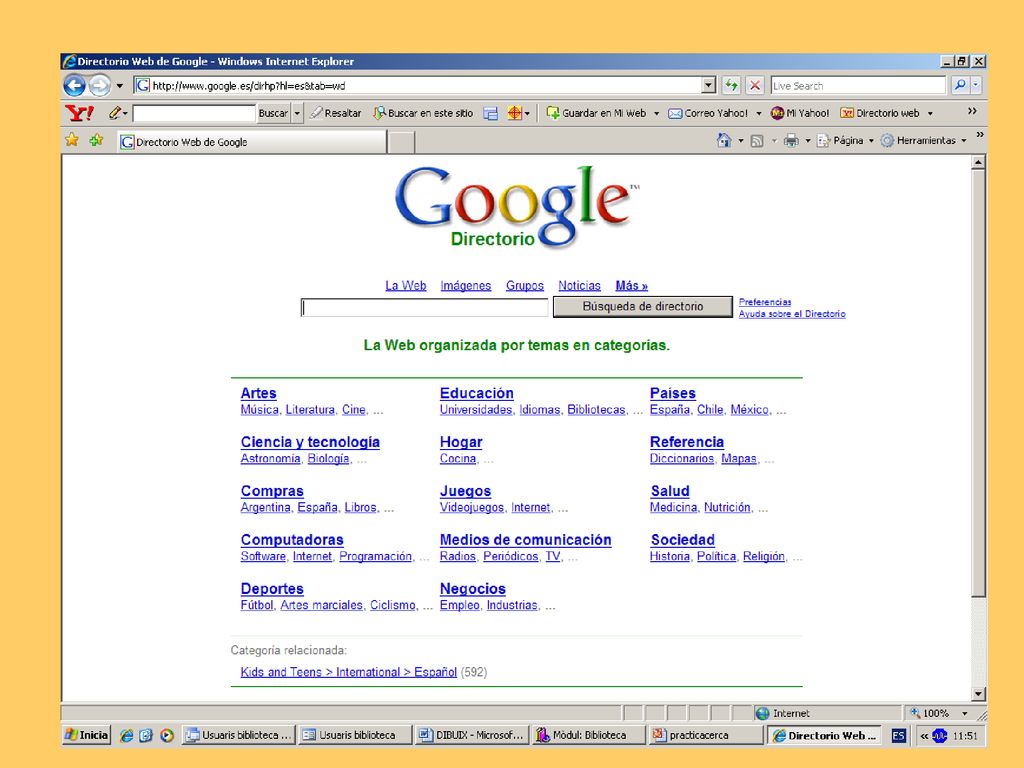This screenshot has height=768, width=1024.
Task: Click the Live Search input field
Action: click(x=859, y=85)
